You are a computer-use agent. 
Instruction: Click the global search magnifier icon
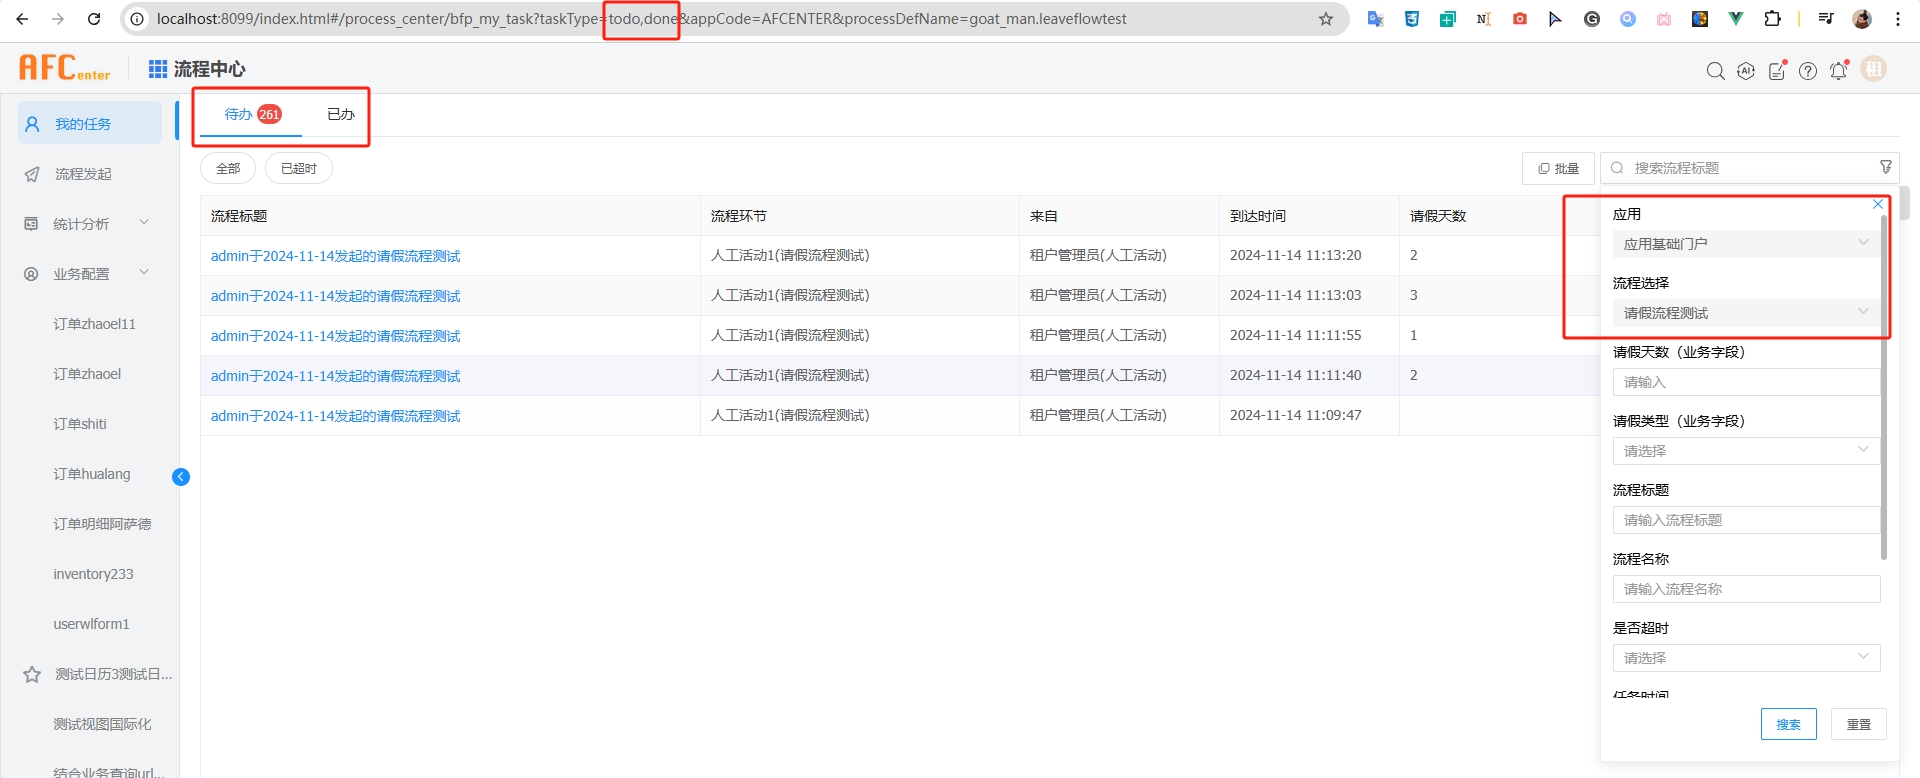(1715, 70)
